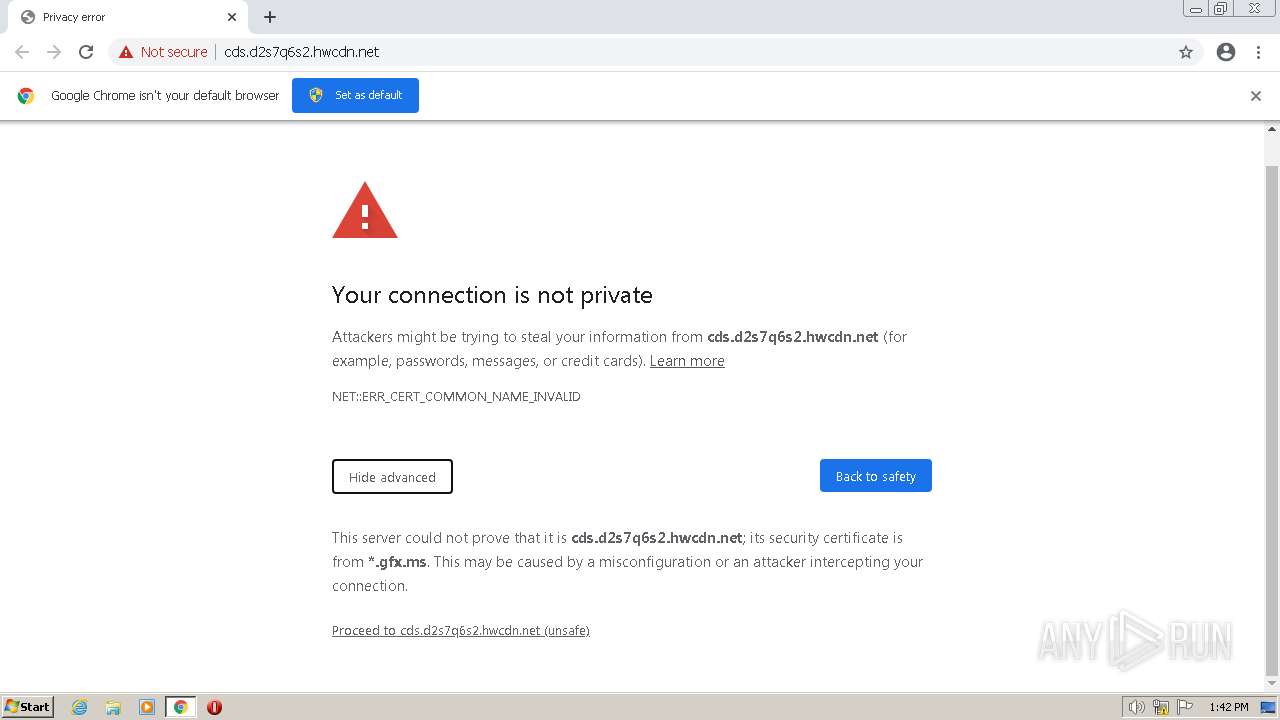
Task: Set Chrome as default browser
Action: point(355,95)
